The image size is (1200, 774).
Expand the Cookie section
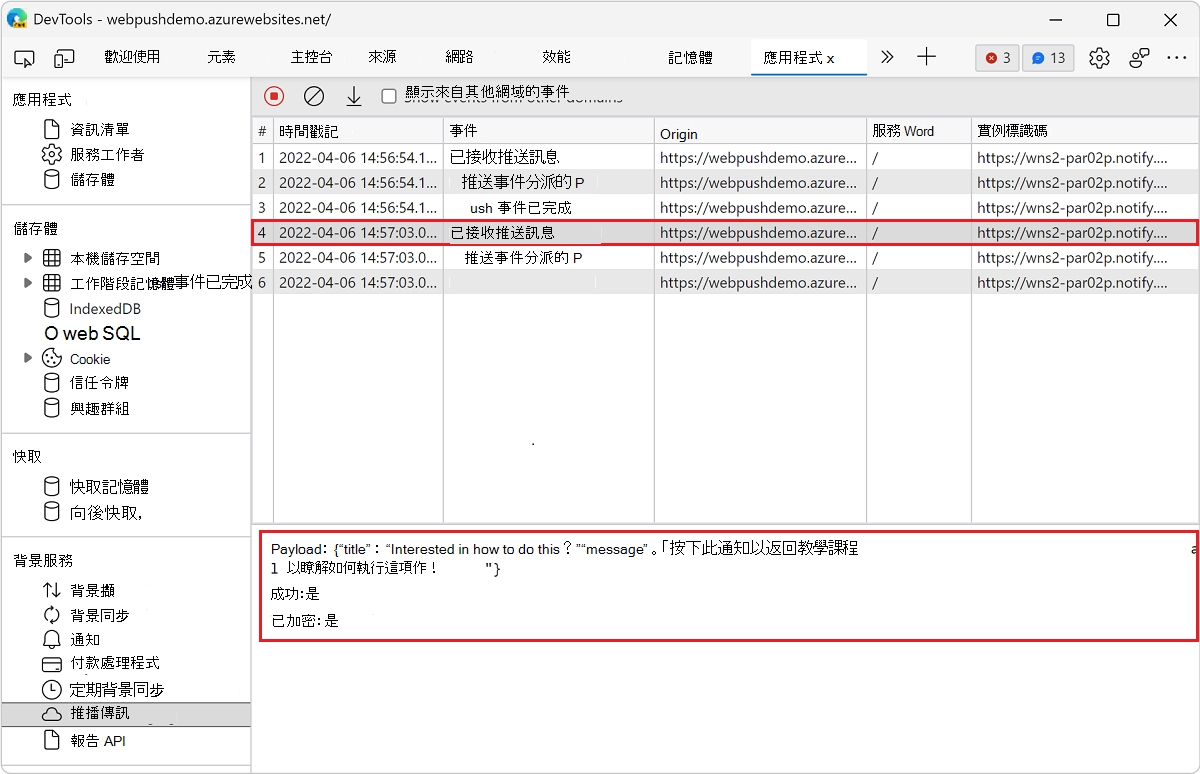pyautogui.click(x=28, y=358)
